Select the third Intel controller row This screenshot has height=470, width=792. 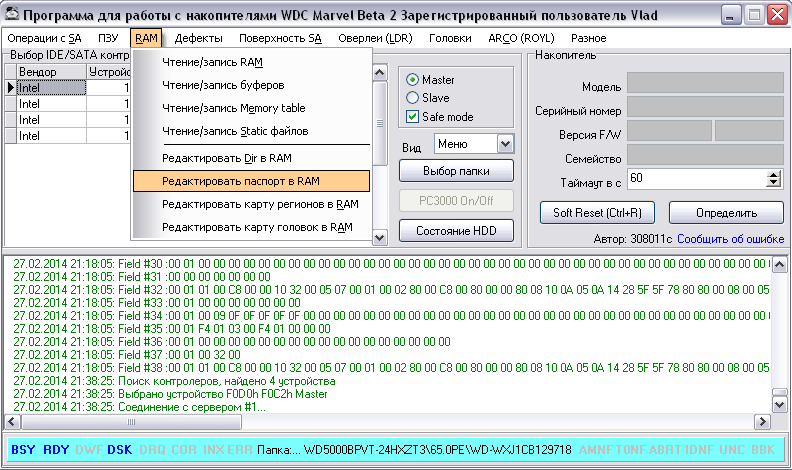click(x=68, y=120)
